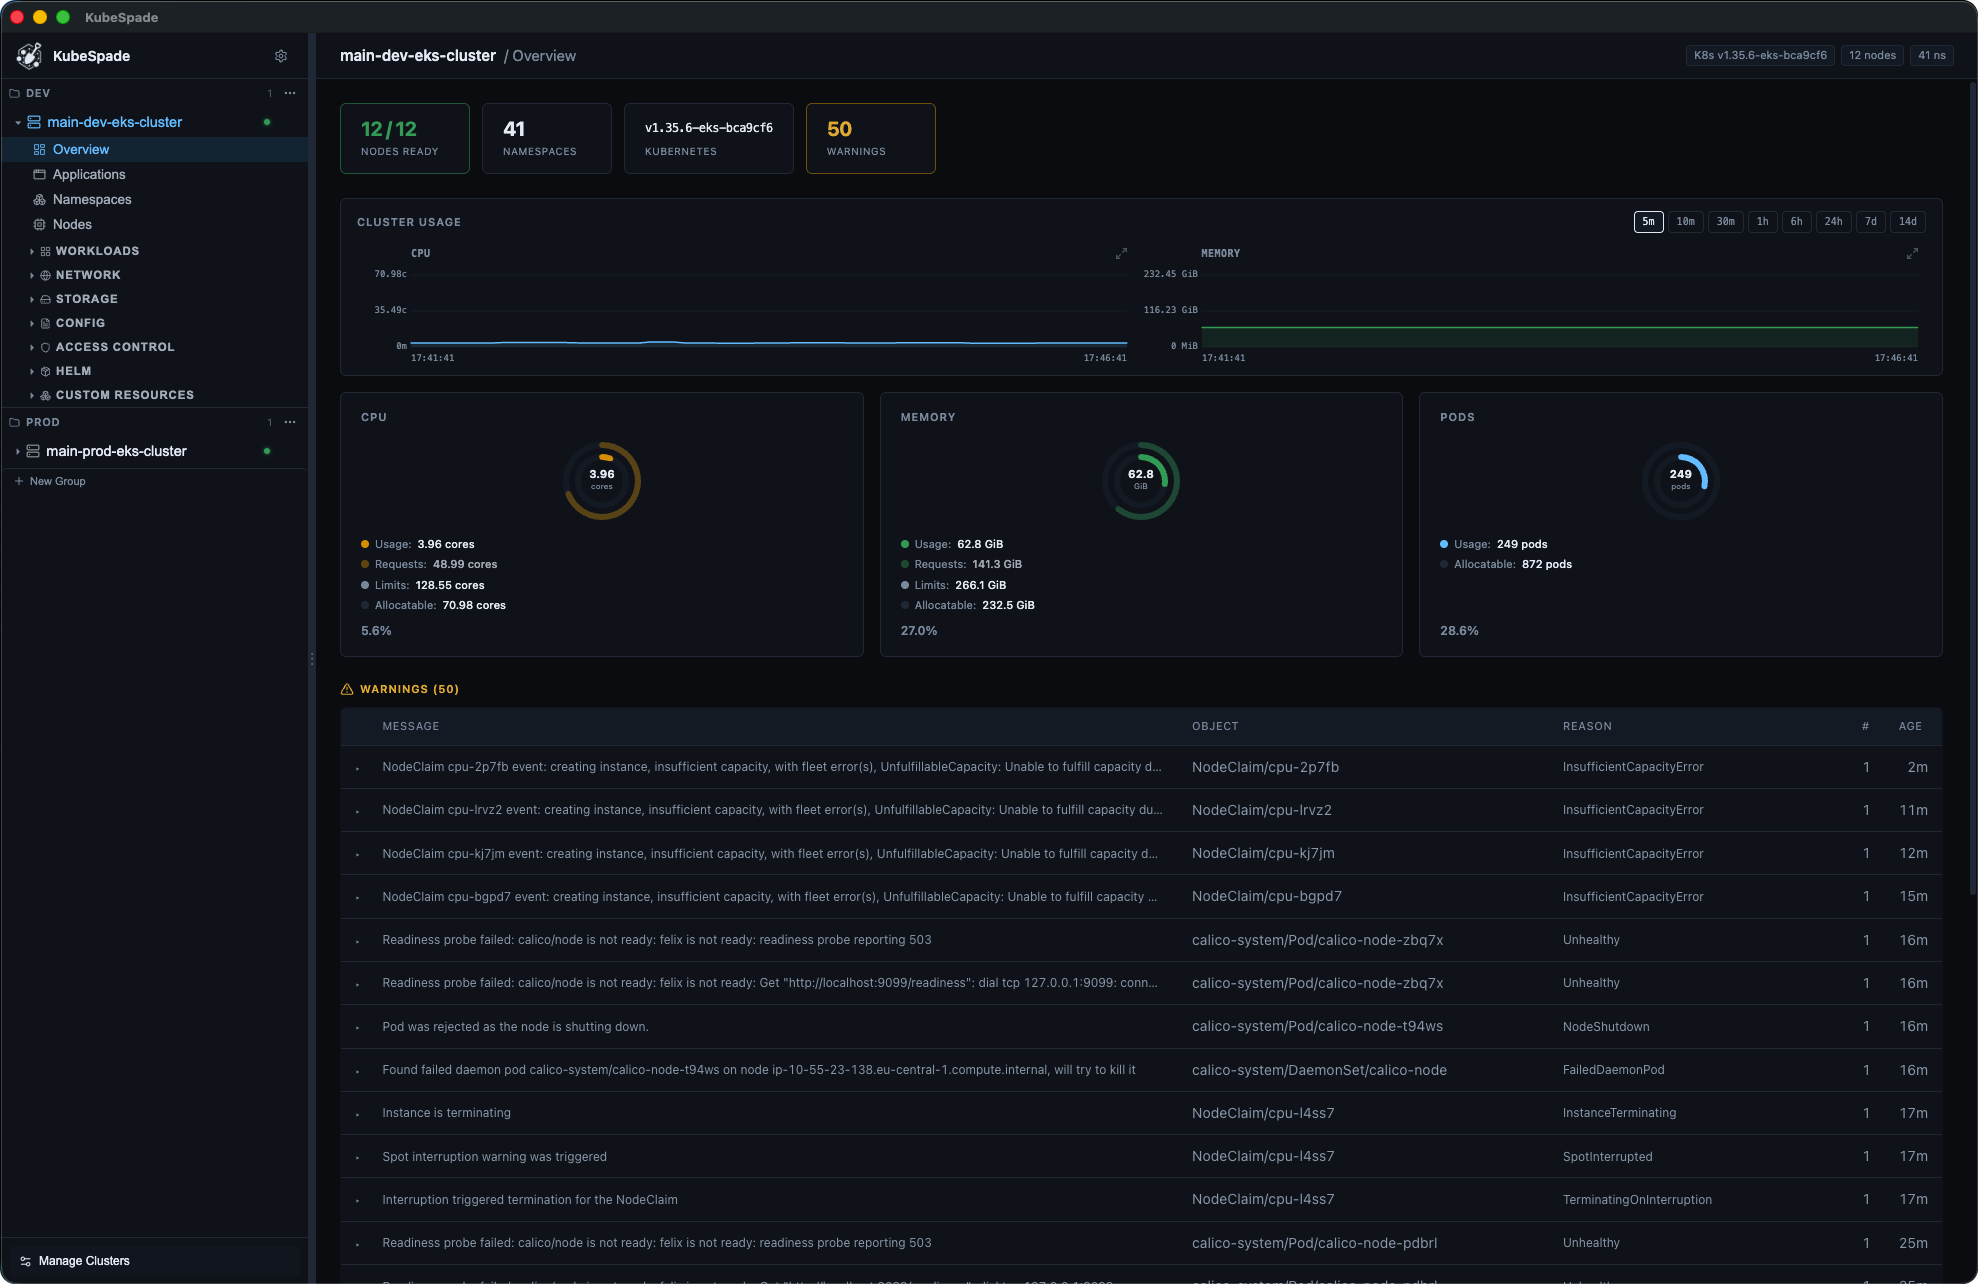Expand the STORAGE section

(x=32, y=299)
